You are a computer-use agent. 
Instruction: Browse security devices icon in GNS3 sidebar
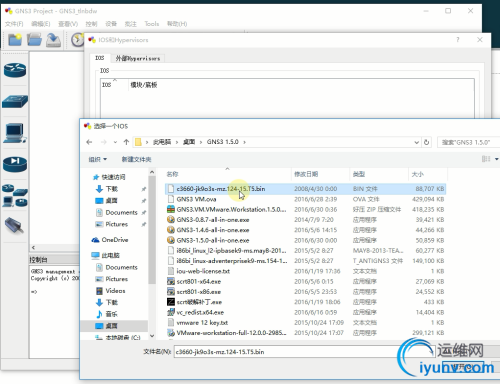tap(15, 164)
